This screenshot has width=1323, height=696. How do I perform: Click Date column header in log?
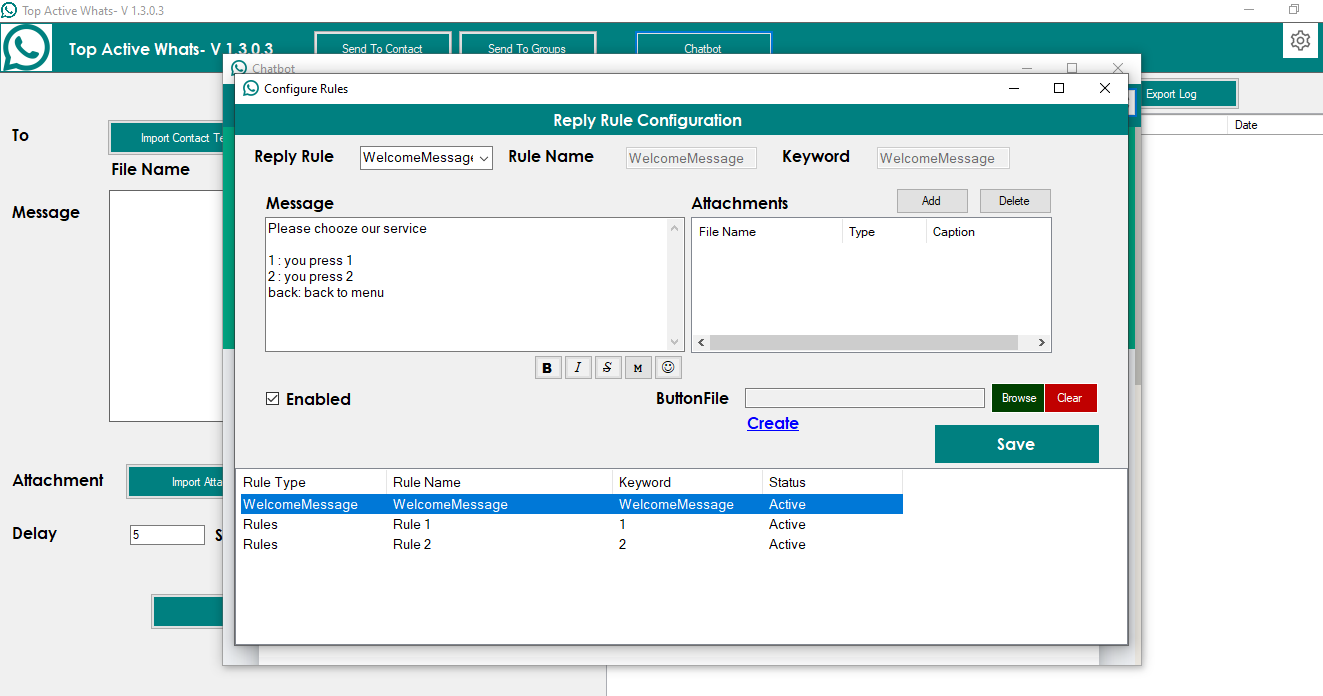tap(1274, 125)
